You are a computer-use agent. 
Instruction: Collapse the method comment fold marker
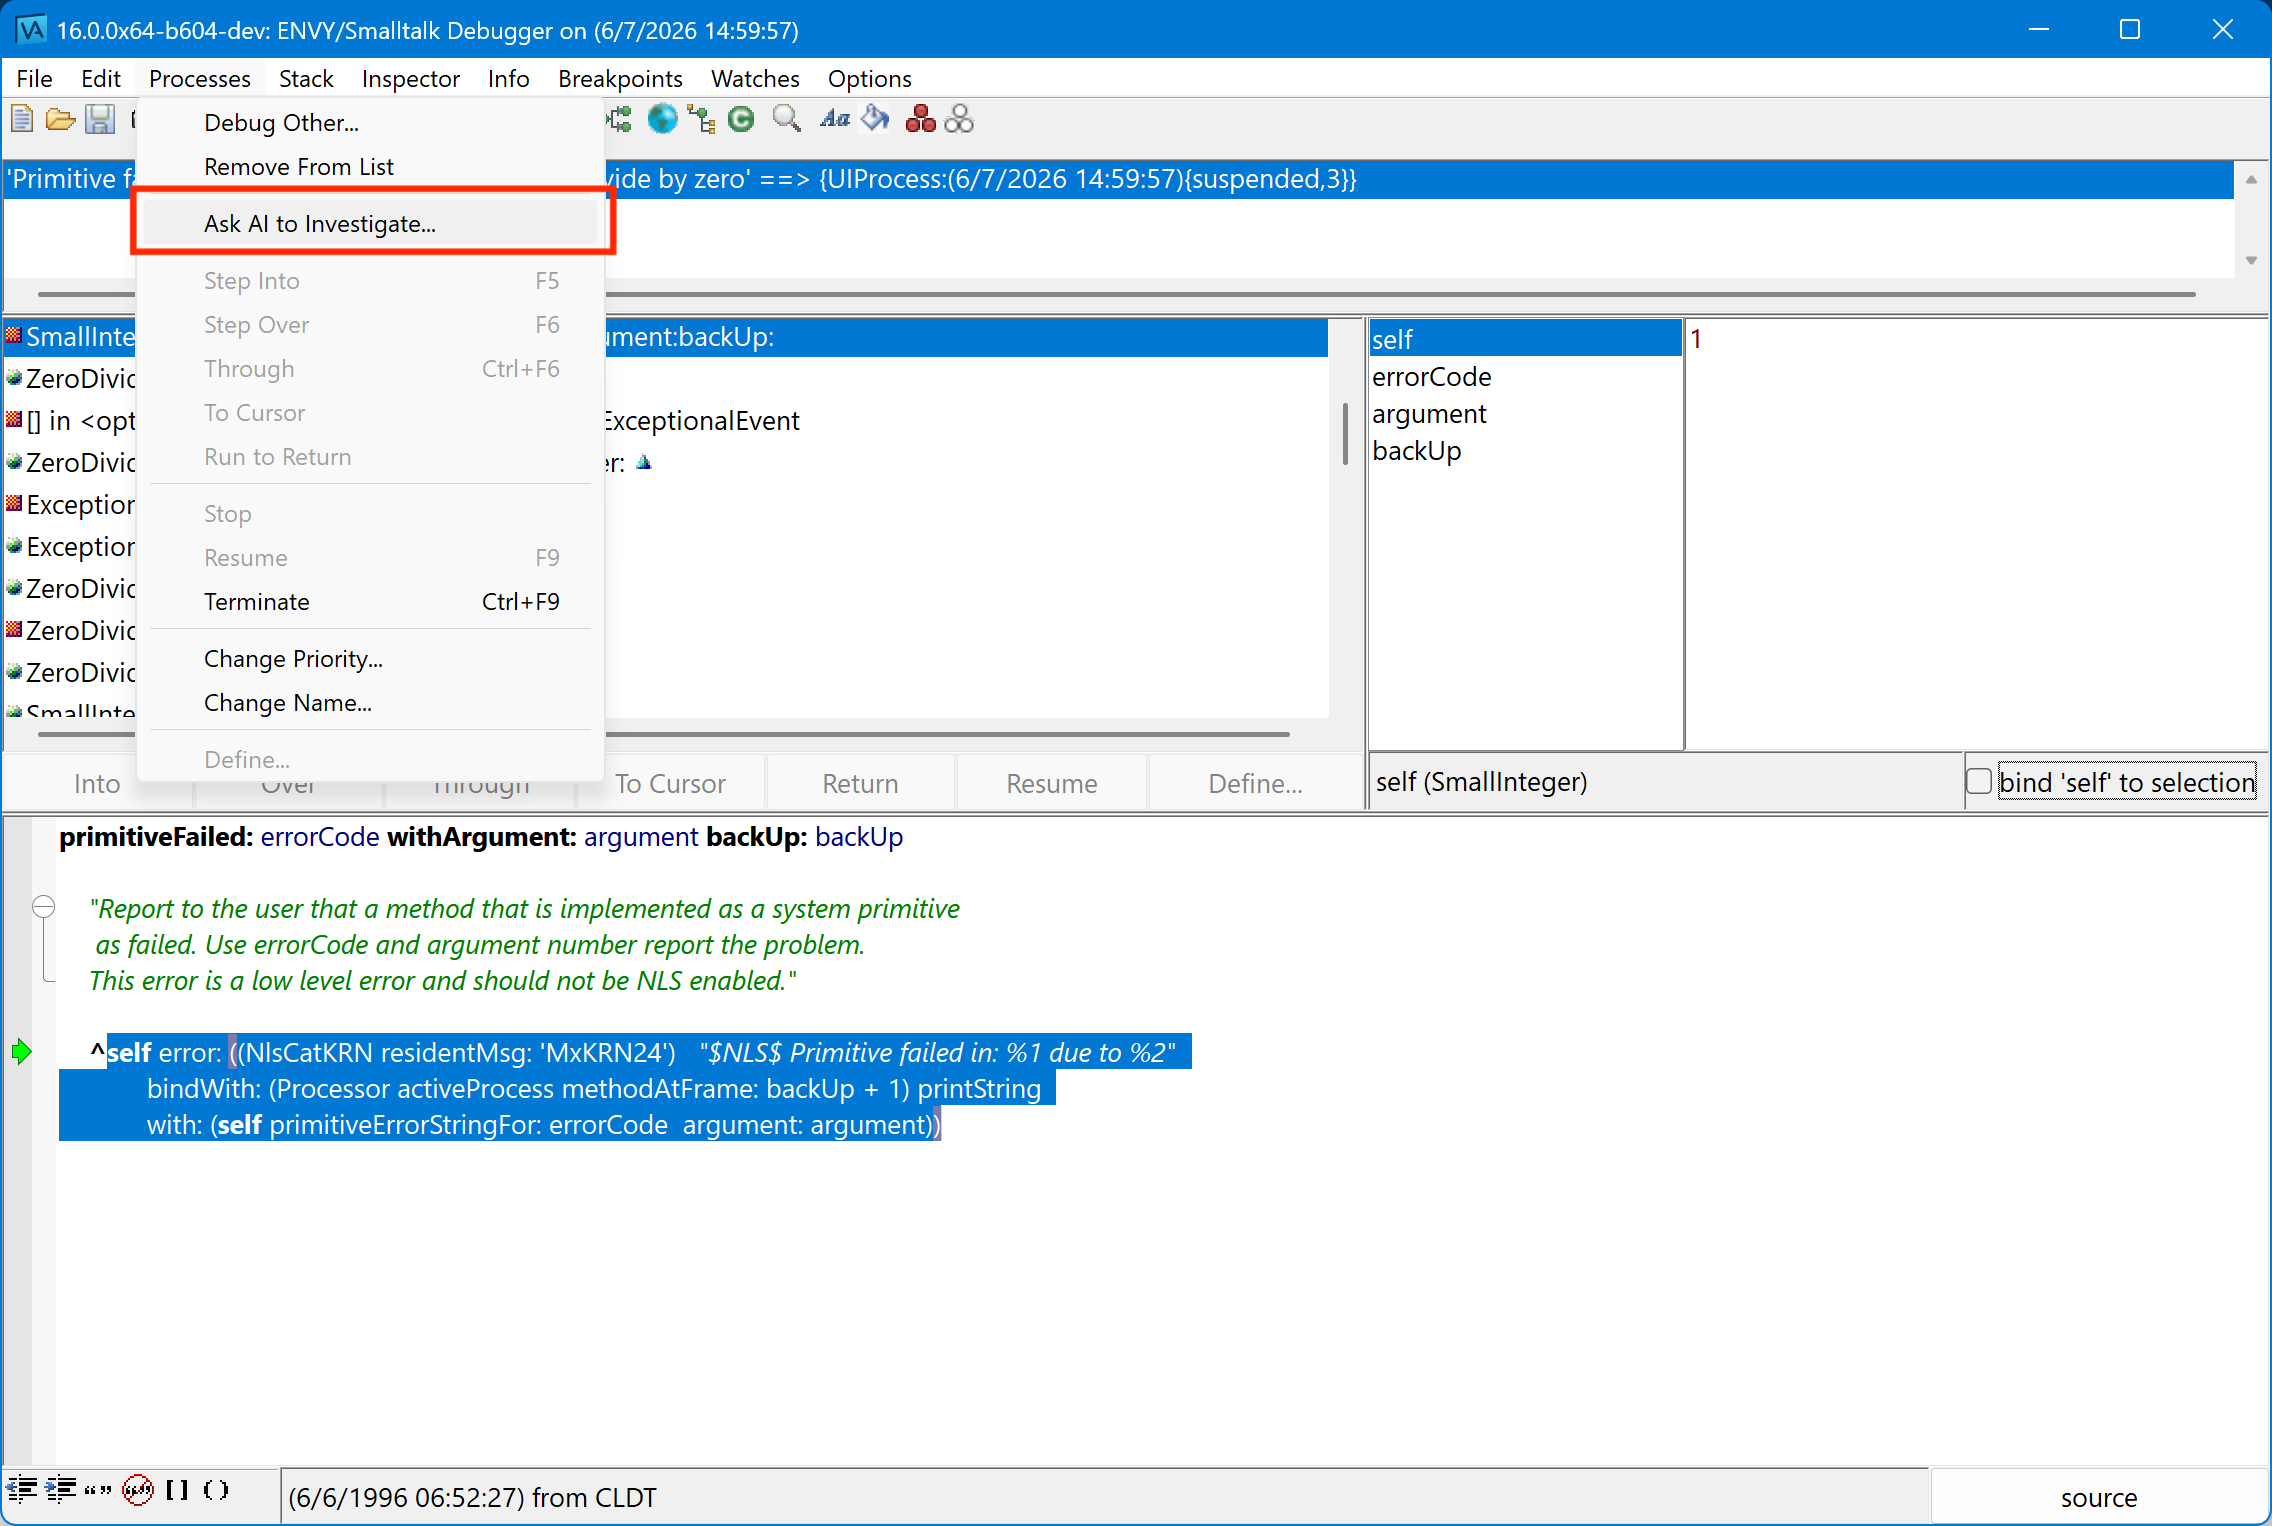[x=43, y=907]
